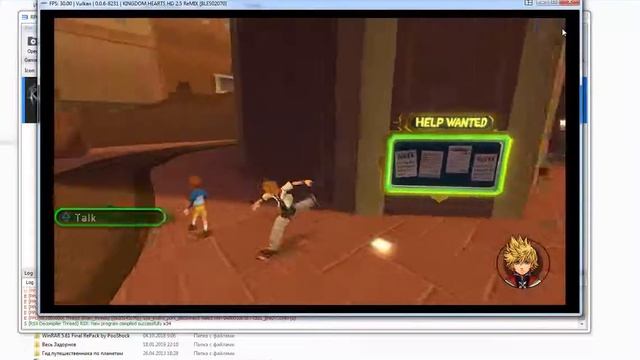
Task: Click the Icon column header in RPCS3
Action: (29, 70)
